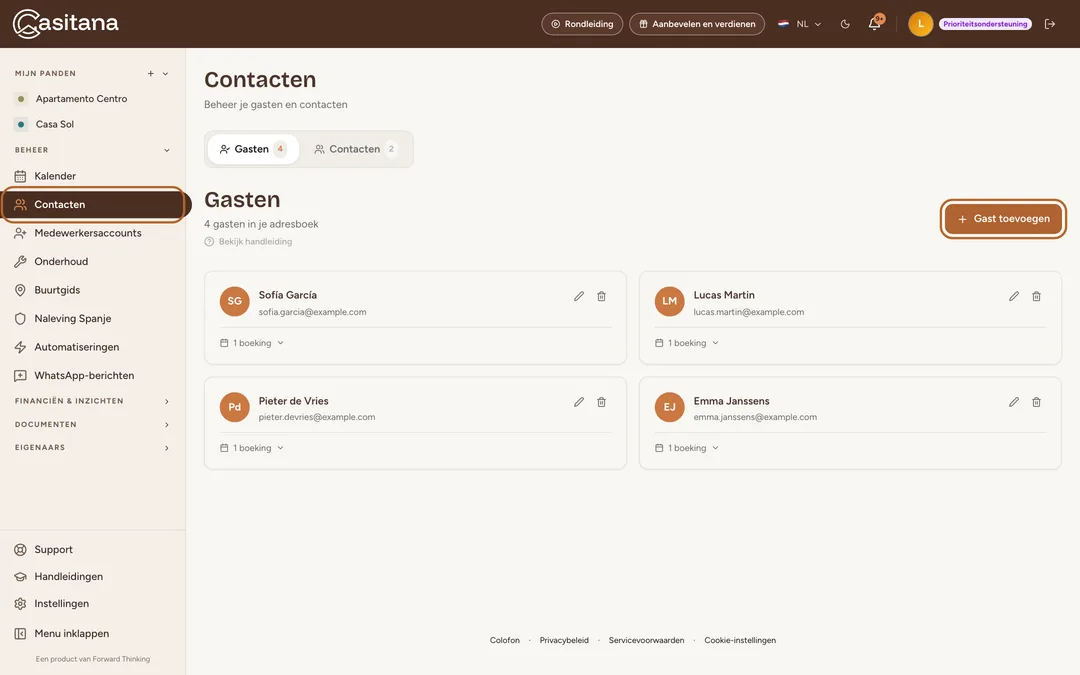This screenshot has width=1080, height=675.
Task: Open Colofon footer link
Action: pos(505,641)
